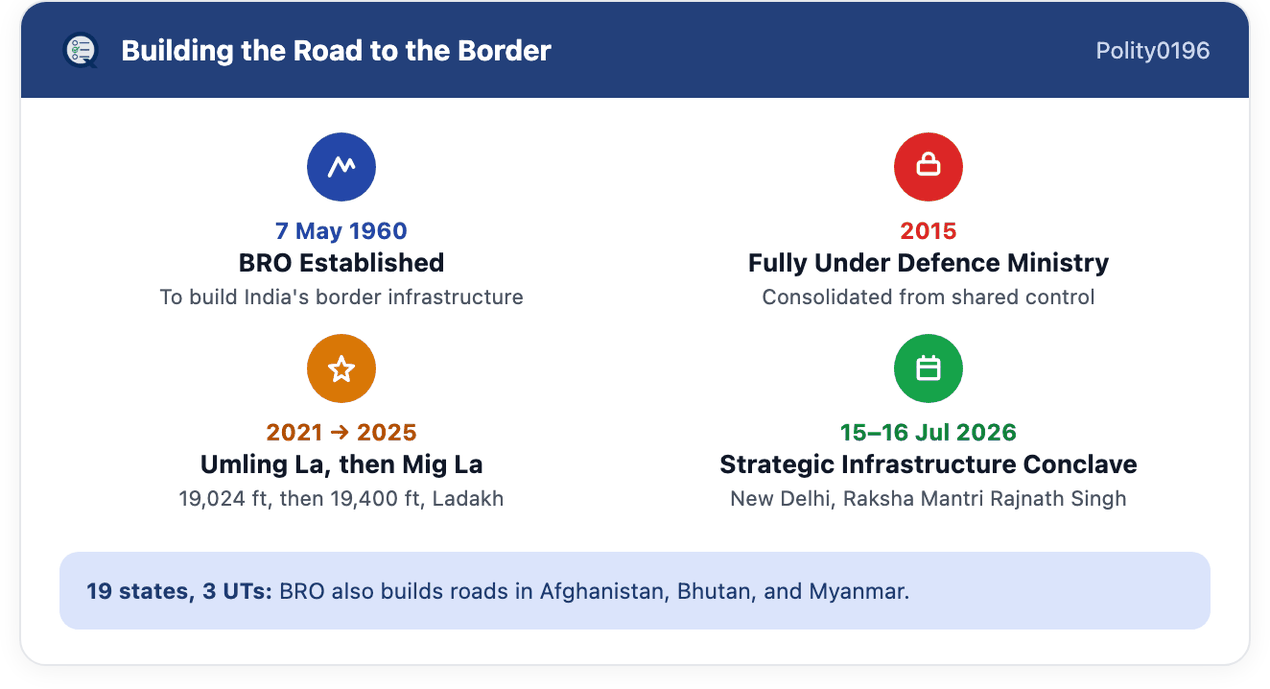Select the Polity0196 label in header

(x=1152, y=51)
